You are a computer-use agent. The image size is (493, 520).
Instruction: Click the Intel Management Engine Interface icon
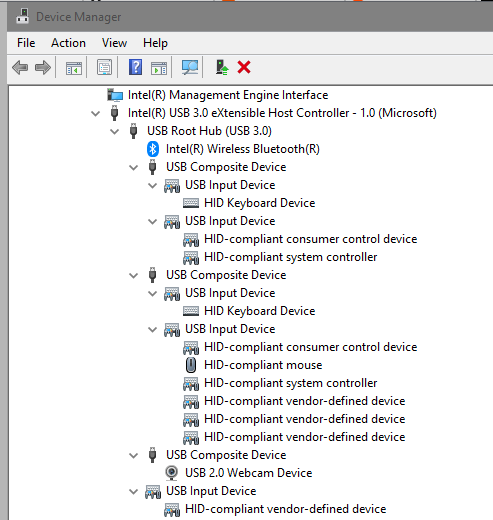[x=115, y=95]
